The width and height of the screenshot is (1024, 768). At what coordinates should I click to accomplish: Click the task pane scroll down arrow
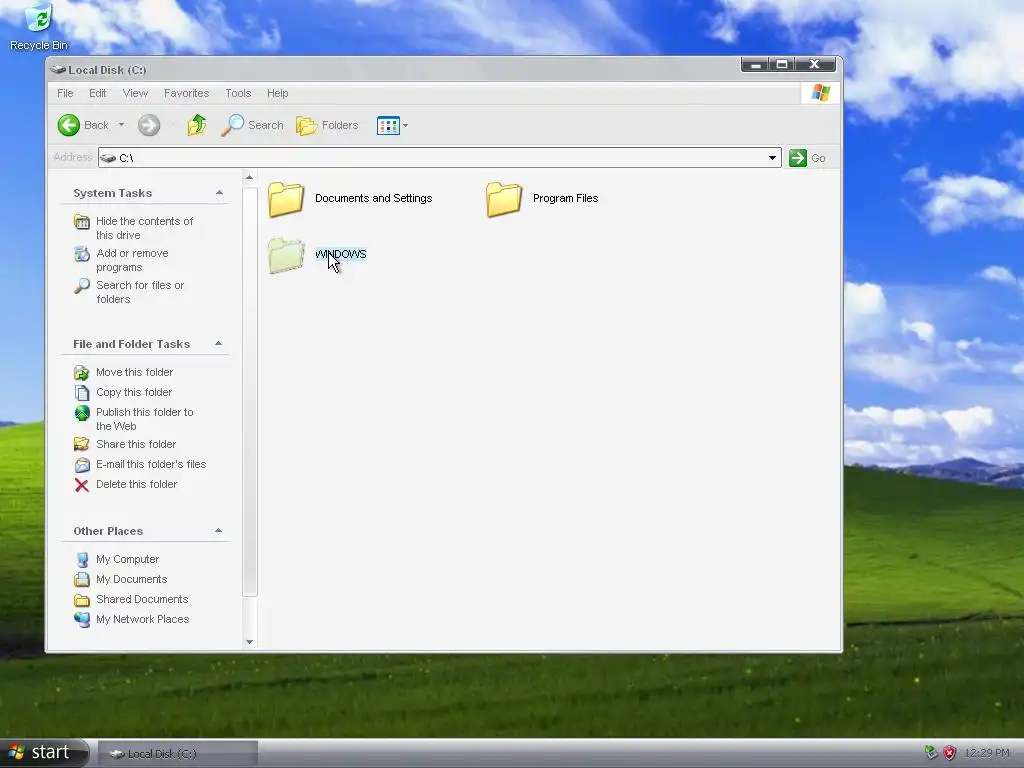point(249,642)
